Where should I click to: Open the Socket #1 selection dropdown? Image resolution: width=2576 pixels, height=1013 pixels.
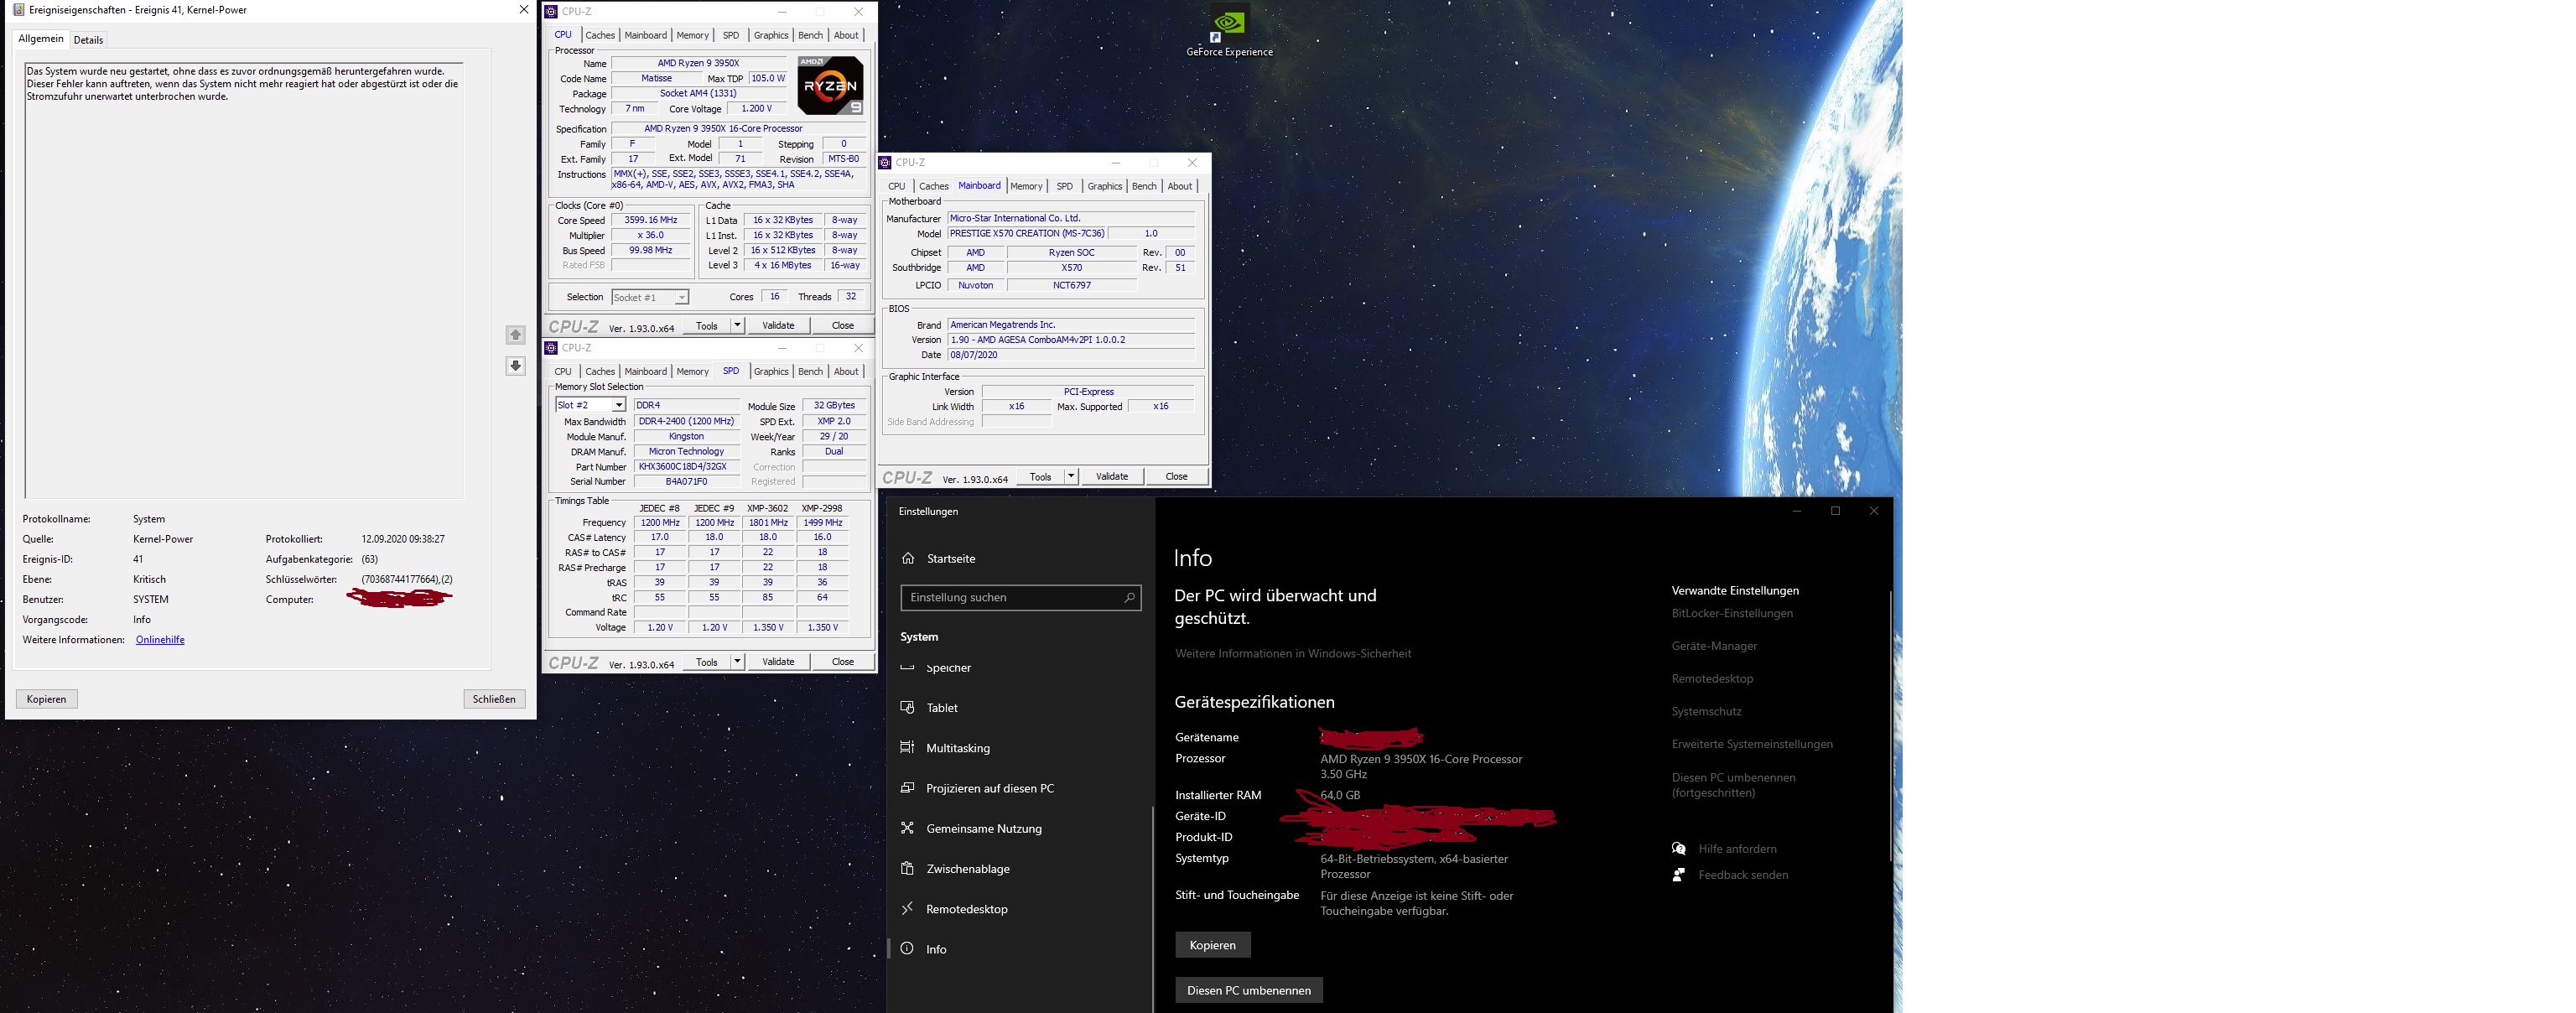[681, 297]
